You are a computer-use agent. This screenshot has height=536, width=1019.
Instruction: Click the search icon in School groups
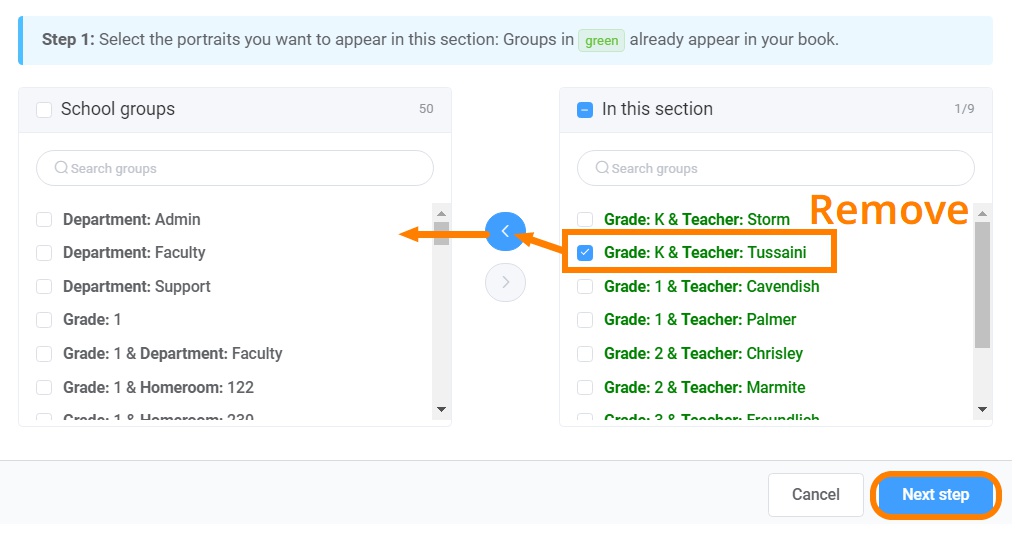[x=61, y=168]
